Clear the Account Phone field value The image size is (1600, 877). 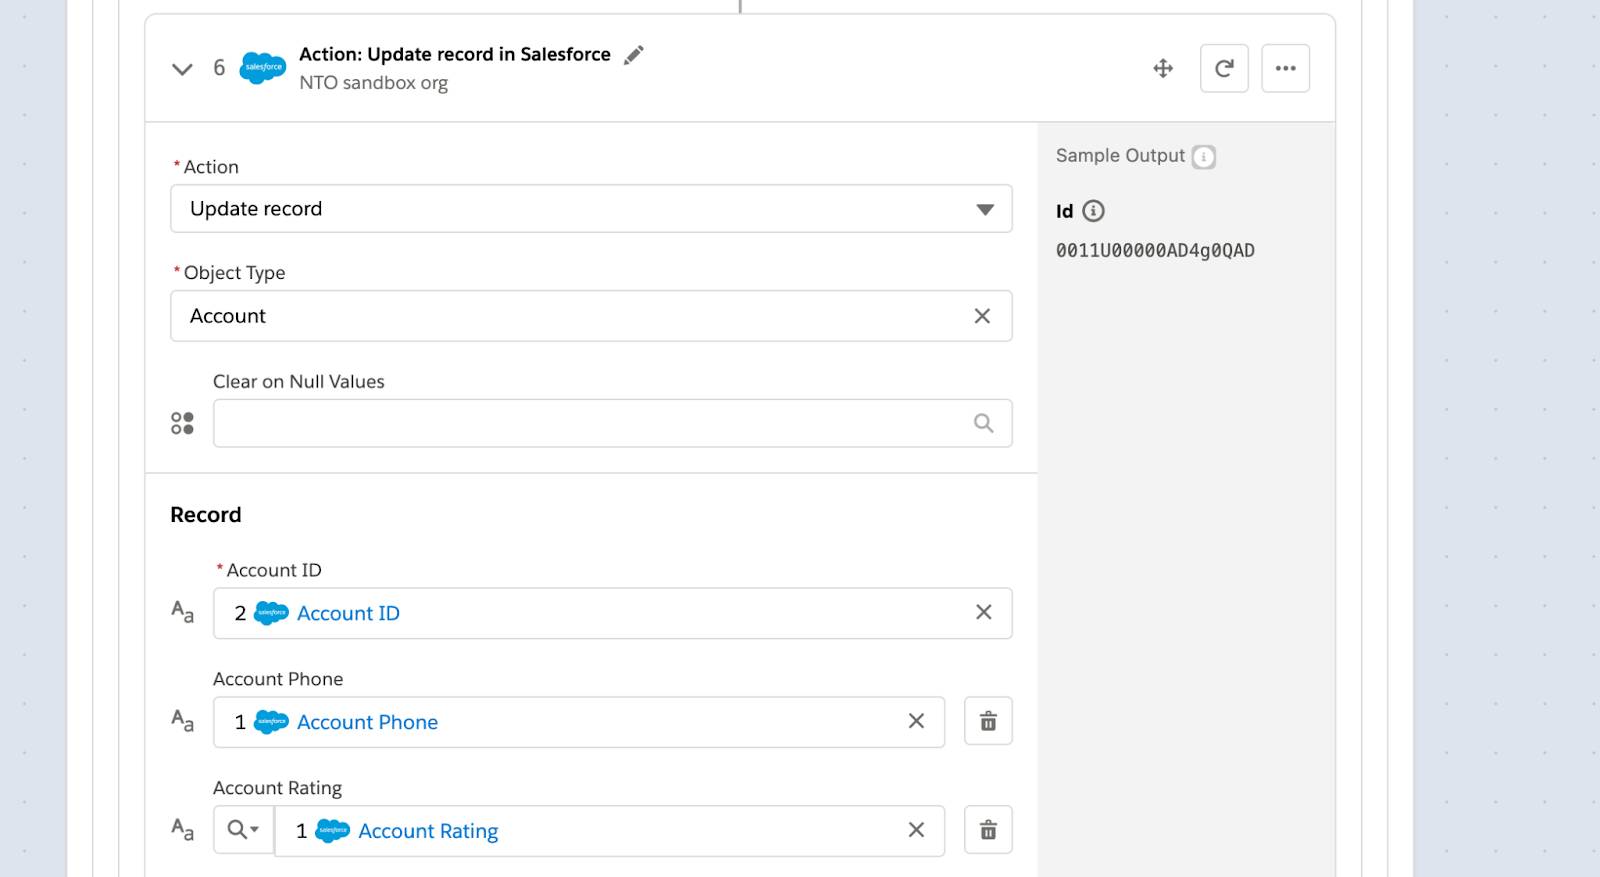[x=916, y=721]
